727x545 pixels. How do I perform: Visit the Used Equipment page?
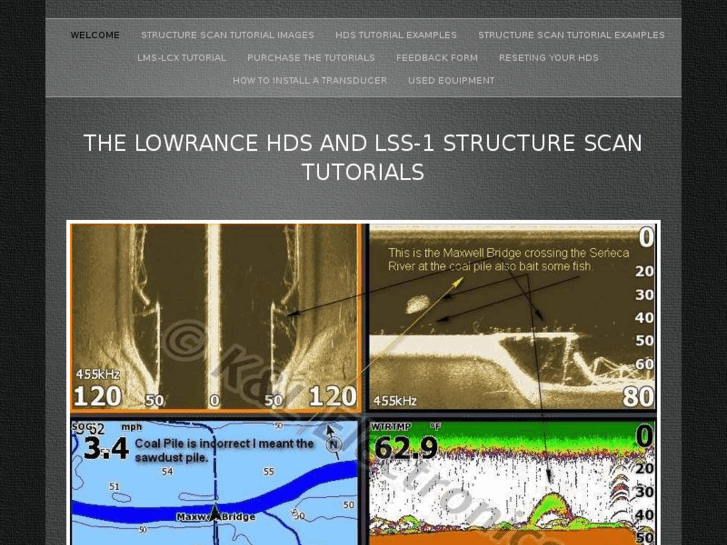(x=451, y=81)
